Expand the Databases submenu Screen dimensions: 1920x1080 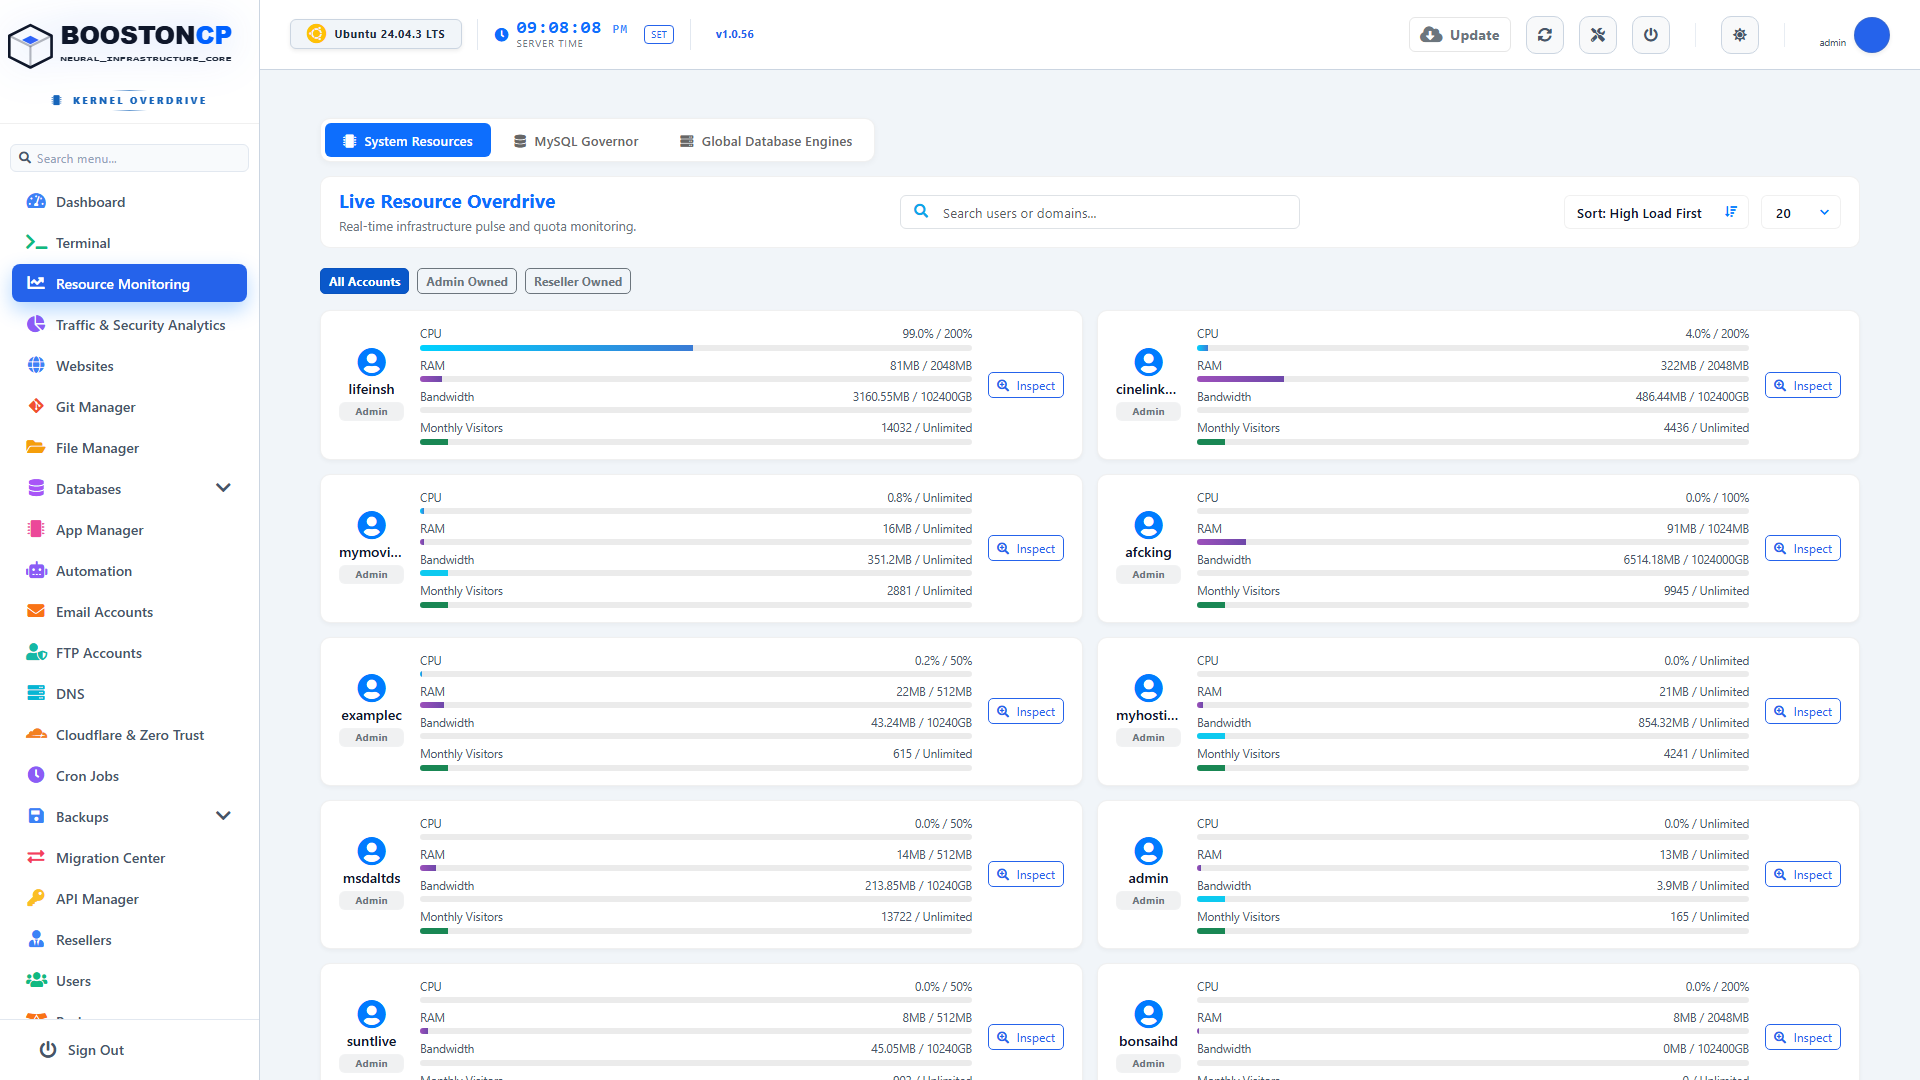coord(223,488)
